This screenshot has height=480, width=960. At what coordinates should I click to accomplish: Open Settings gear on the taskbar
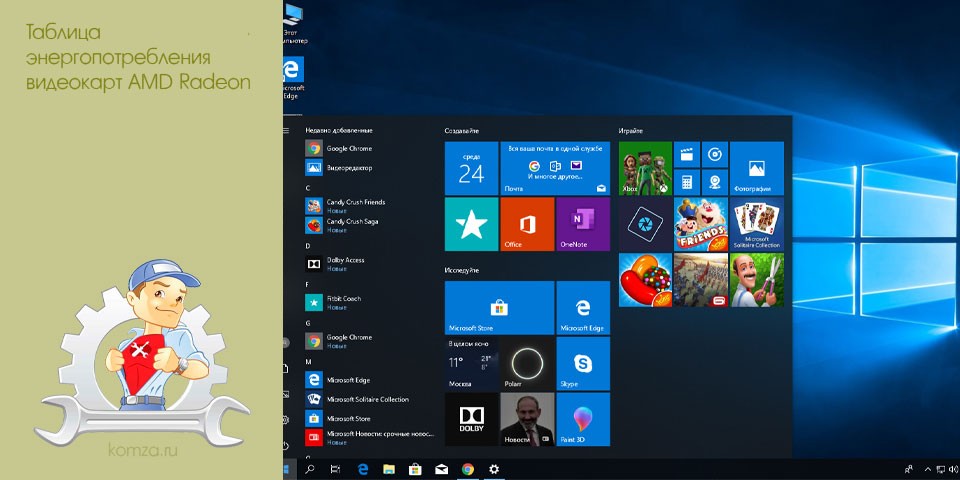(x=494, y=470)
